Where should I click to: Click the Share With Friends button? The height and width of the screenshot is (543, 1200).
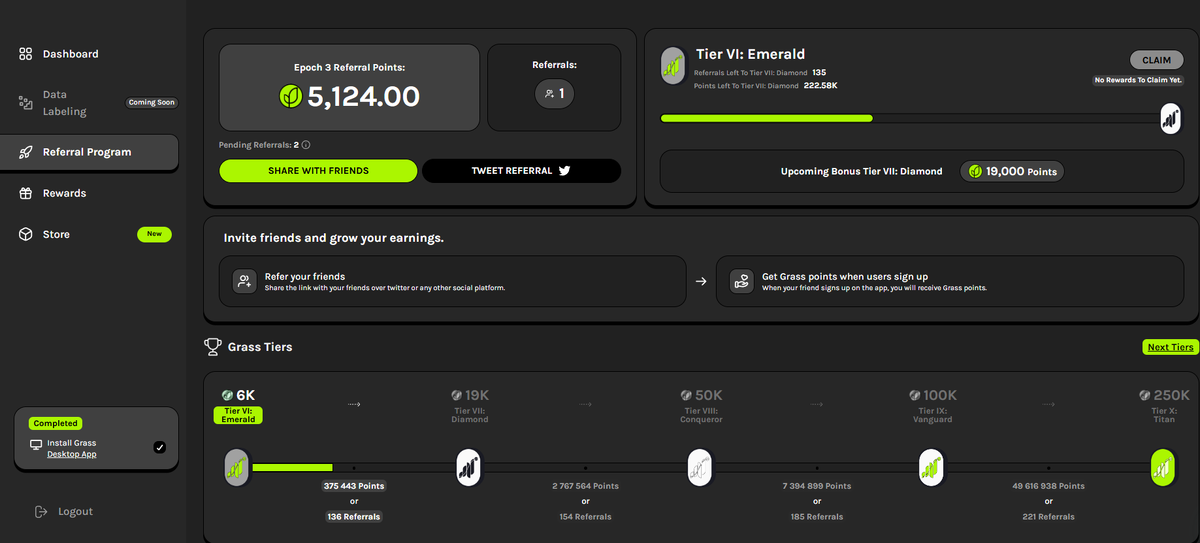(x=318, y=171)
